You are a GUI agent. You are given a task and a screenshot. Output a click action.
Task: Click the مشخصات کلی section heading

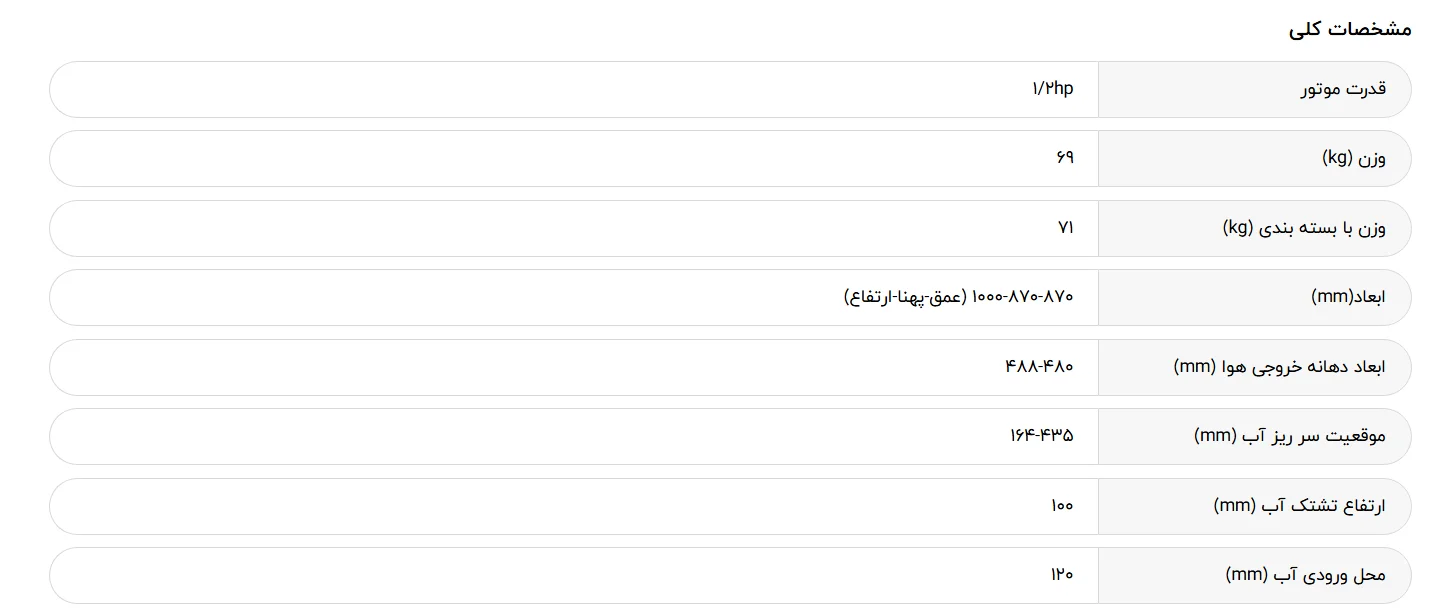click(1350, 29)
